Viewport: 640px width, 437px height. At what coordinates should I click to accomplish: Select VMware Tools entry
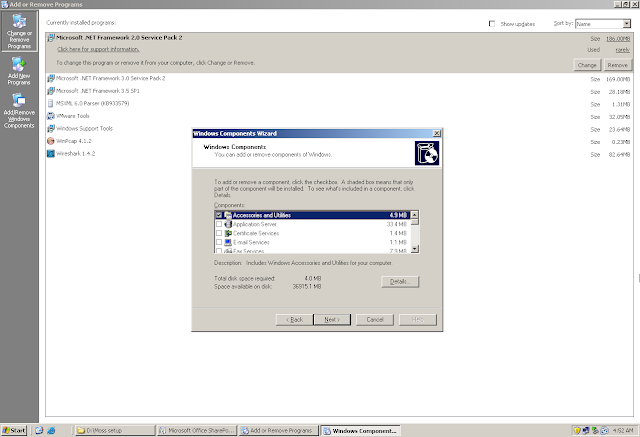click(x=73, y=116)
